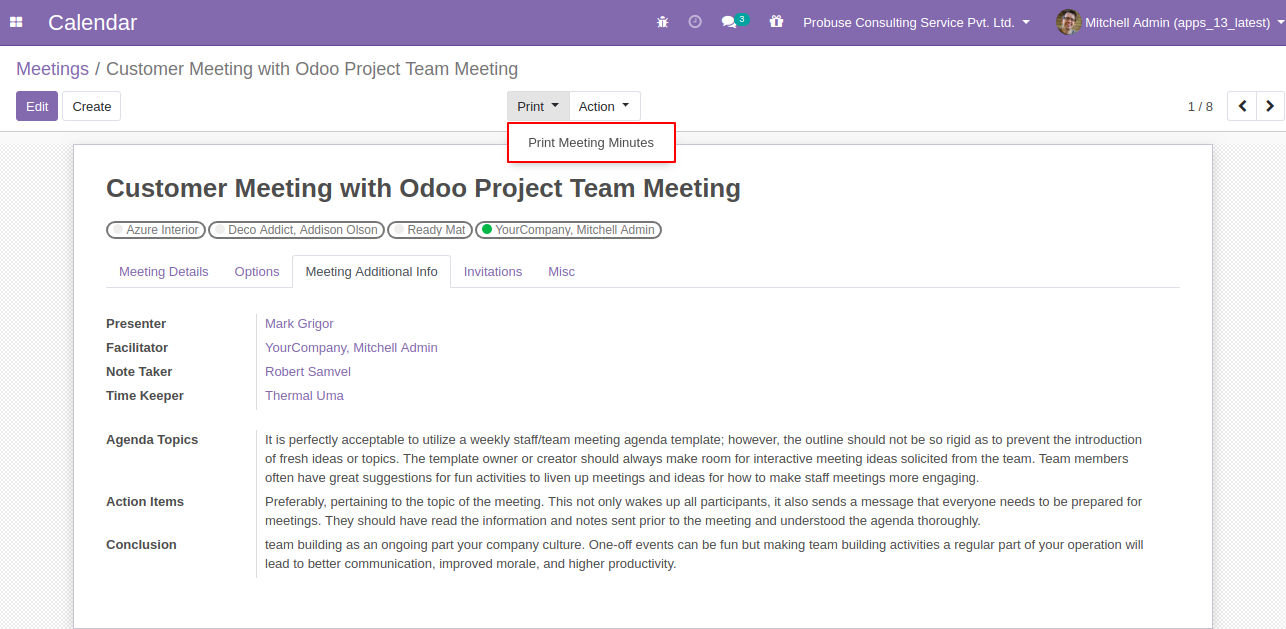Click the Azure Interior attendee tag

(156, 230)
